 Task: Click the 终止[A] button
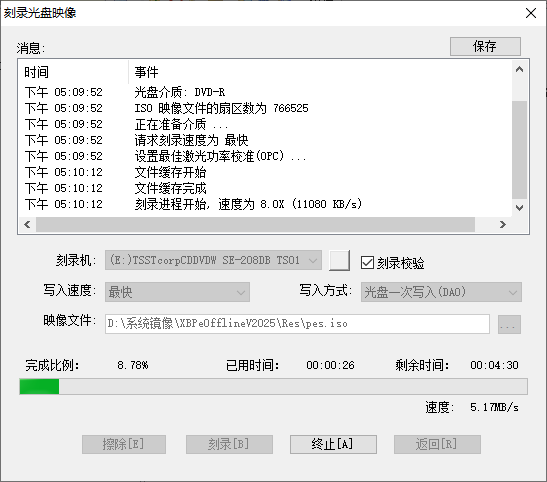point(333,444)
